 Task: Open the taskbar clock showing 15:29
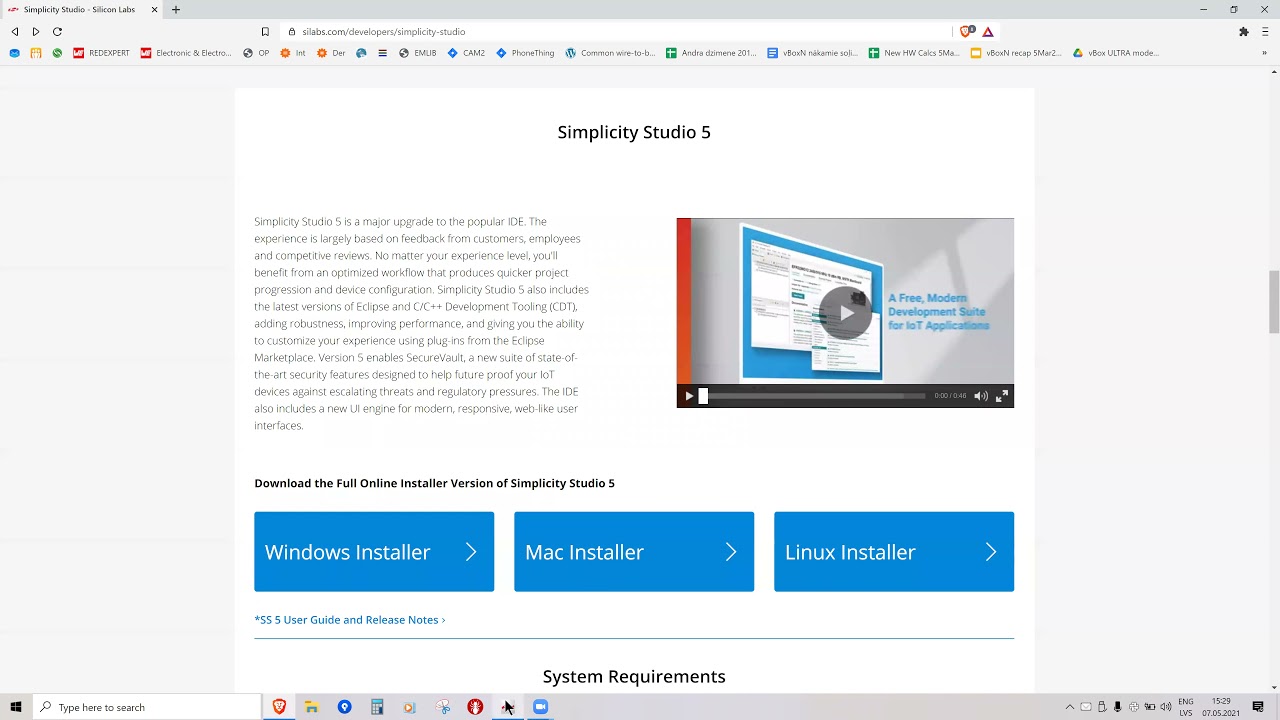pos(1221,707)
